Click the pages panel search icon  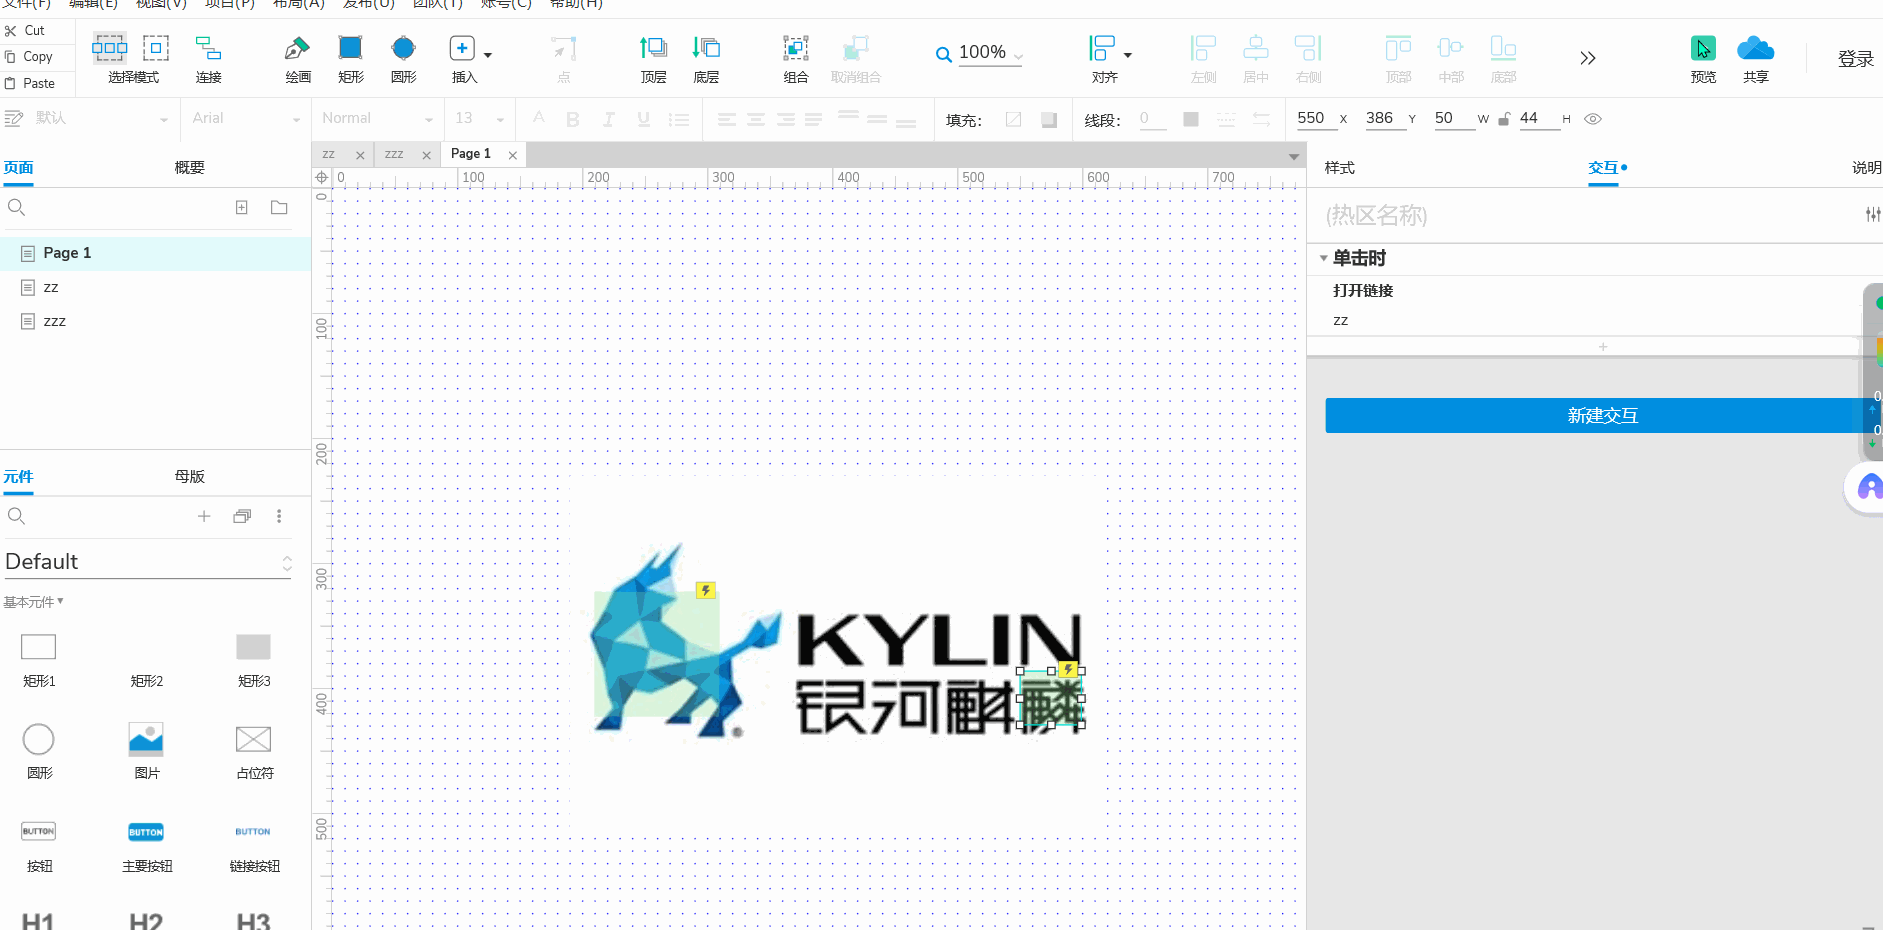(16, 207)
